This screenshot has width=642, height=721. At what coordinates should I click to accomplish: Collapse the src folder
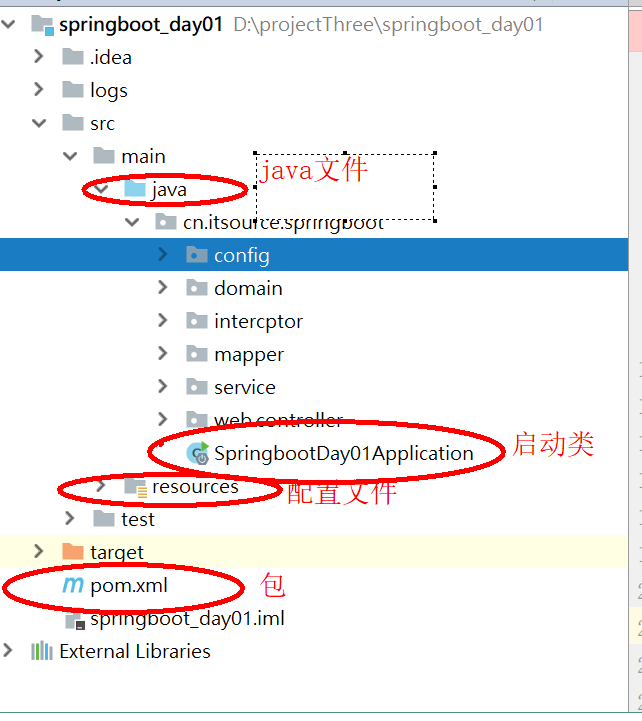[x=39, y=123]
